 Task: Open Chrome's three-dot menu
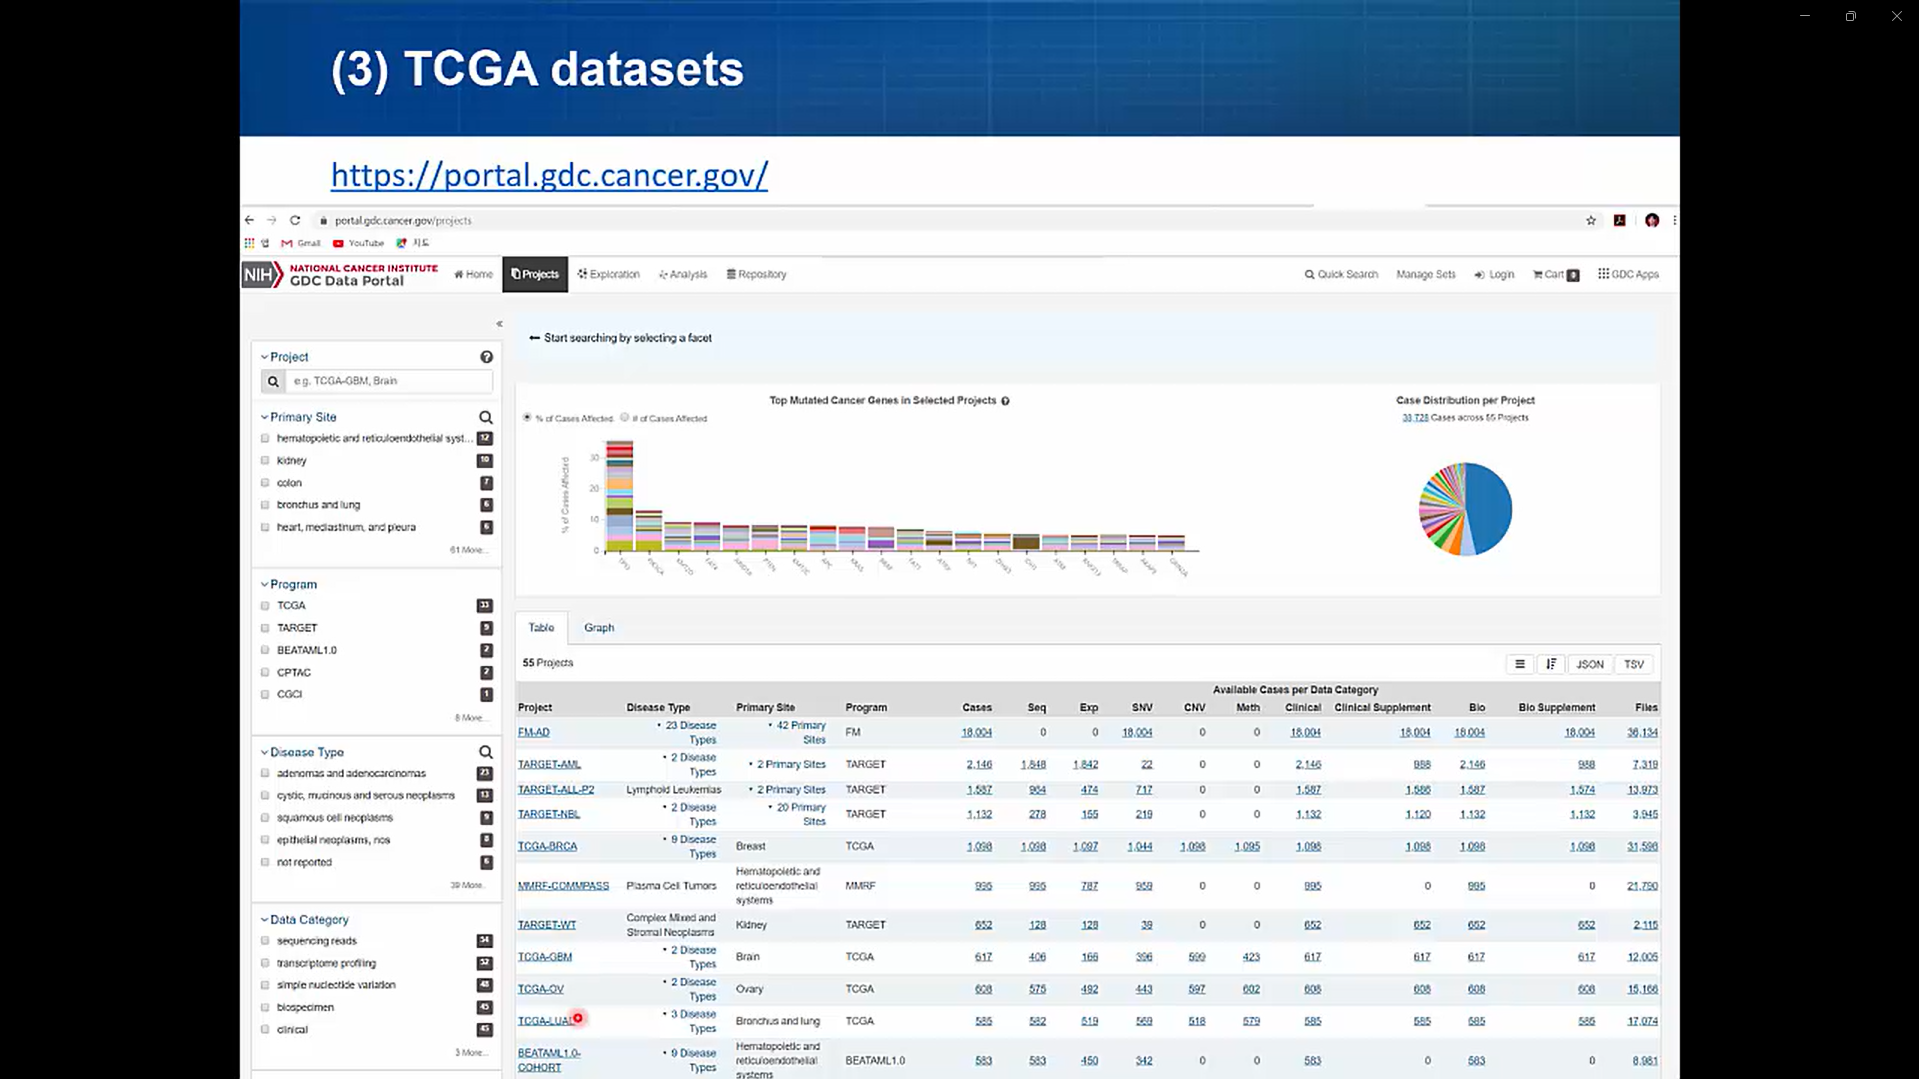tap(1674, 220)
